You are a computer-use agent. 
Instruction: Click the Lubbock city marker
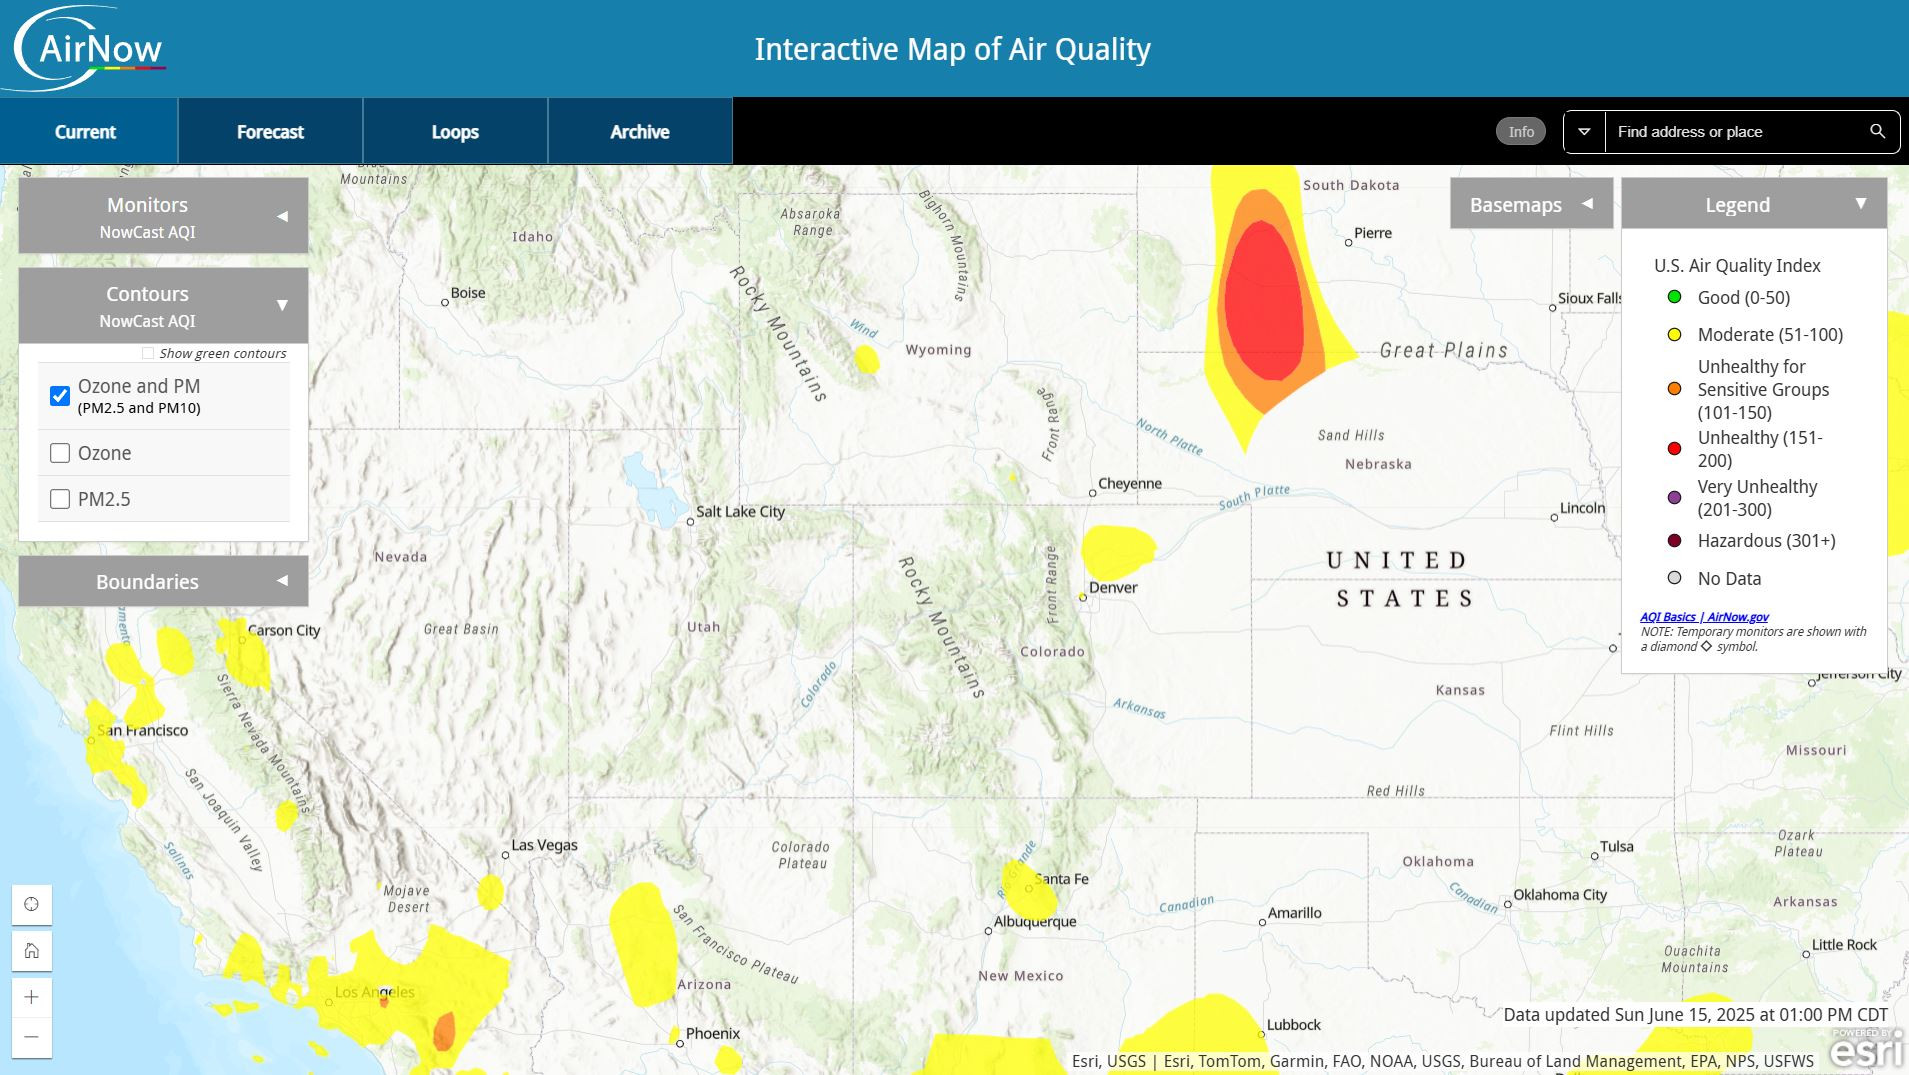tap(1261, 1034)
